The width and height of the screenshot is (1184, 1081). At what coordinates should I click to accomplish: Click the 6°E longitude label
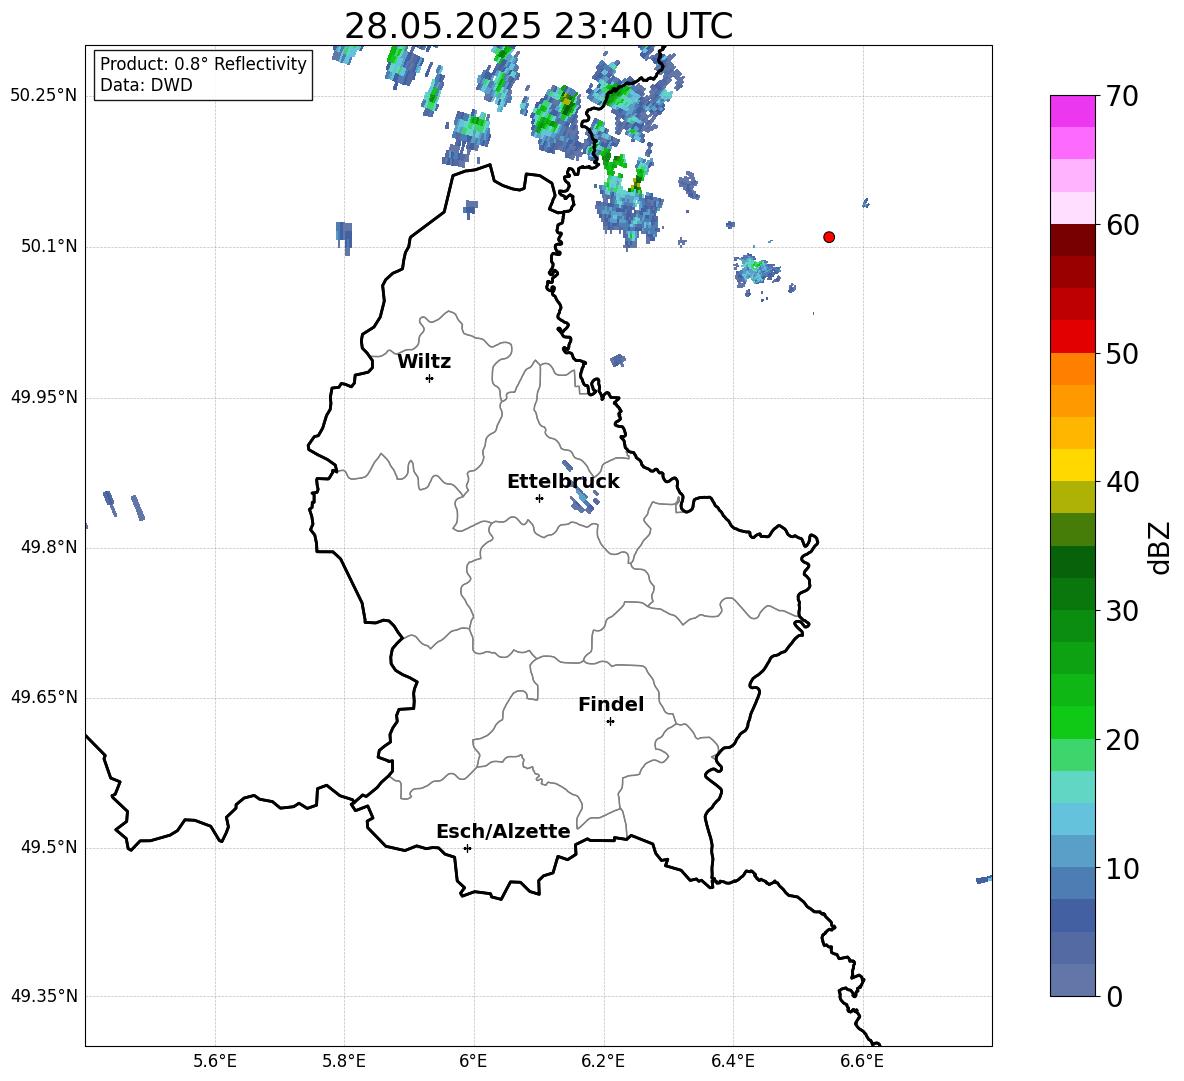(473, 1061)
